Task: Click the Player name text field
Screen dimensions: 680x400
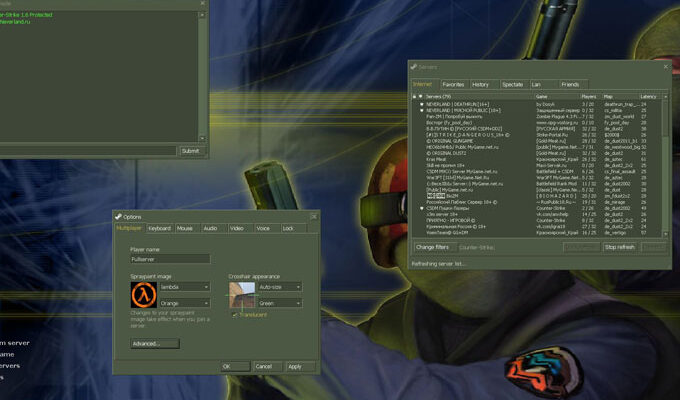Action: (x=170, y=259)
